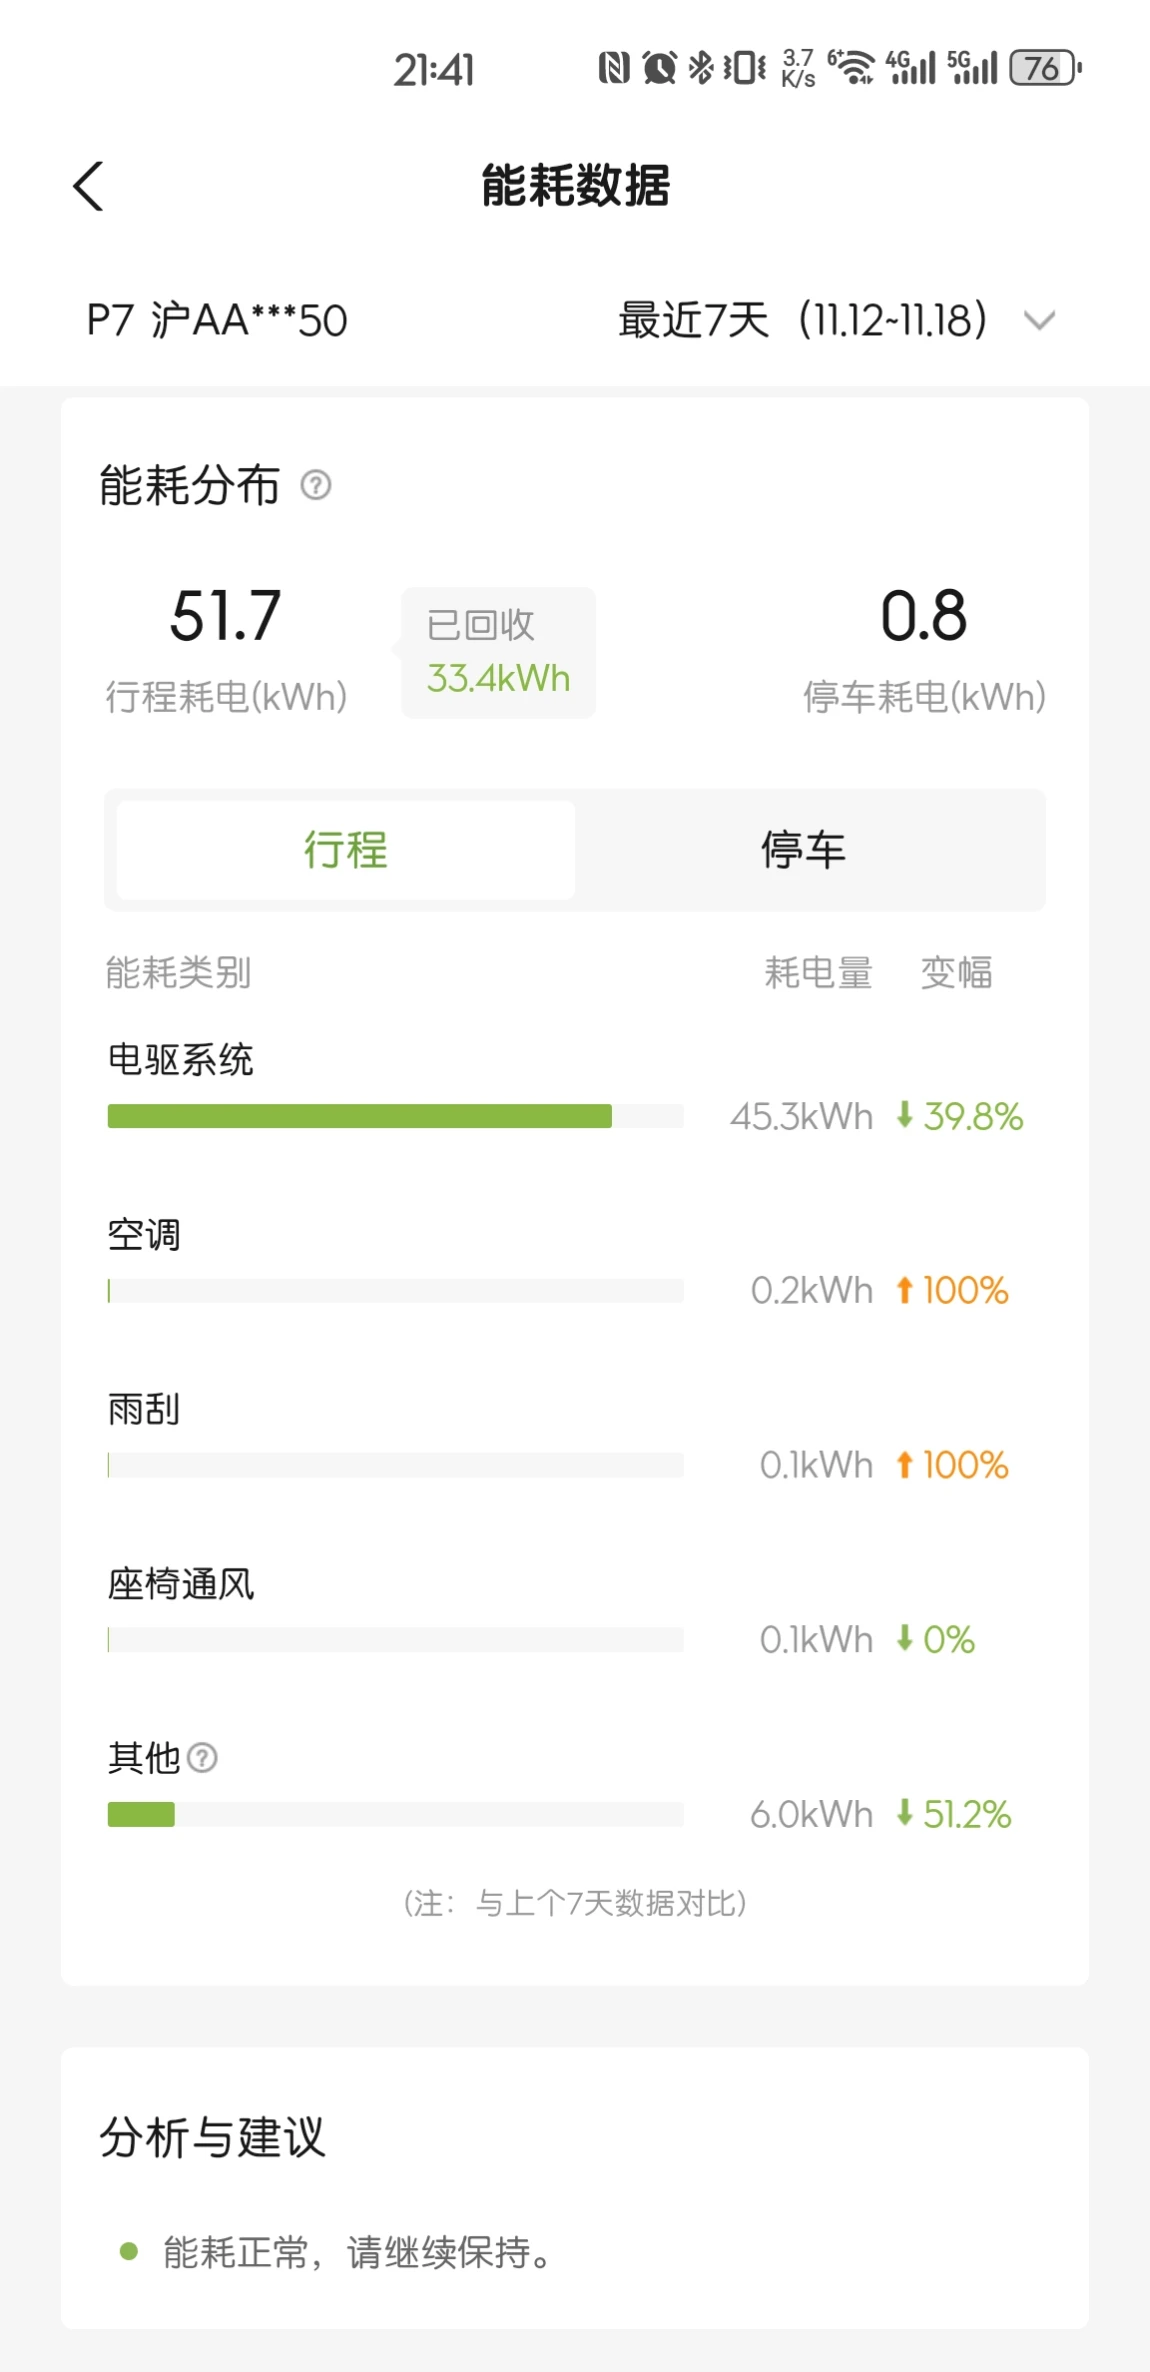The image size is (1150, 2372).
Task: Open the 最近7天 period selector
Action: (x=803, y=321)
